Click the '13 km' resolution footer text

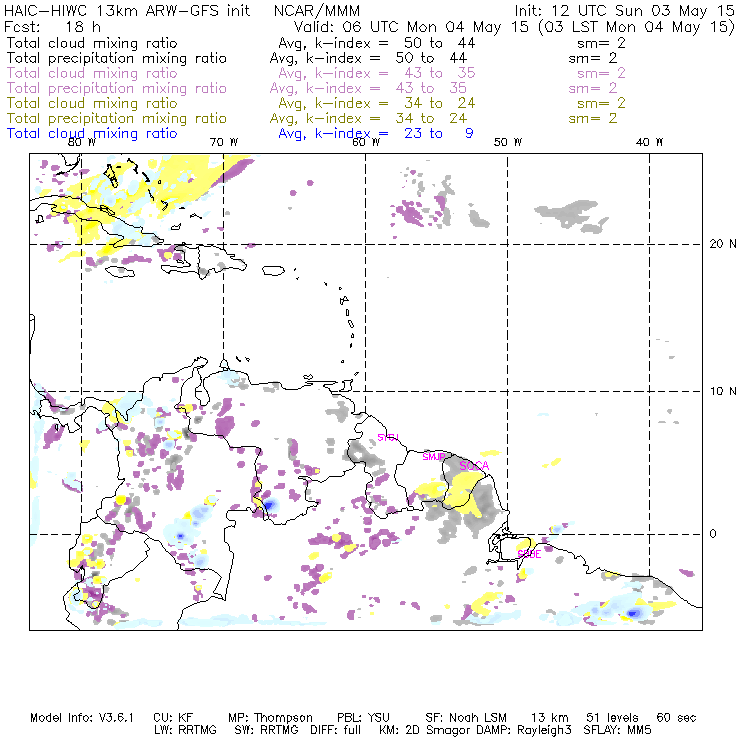click(550, 718)
